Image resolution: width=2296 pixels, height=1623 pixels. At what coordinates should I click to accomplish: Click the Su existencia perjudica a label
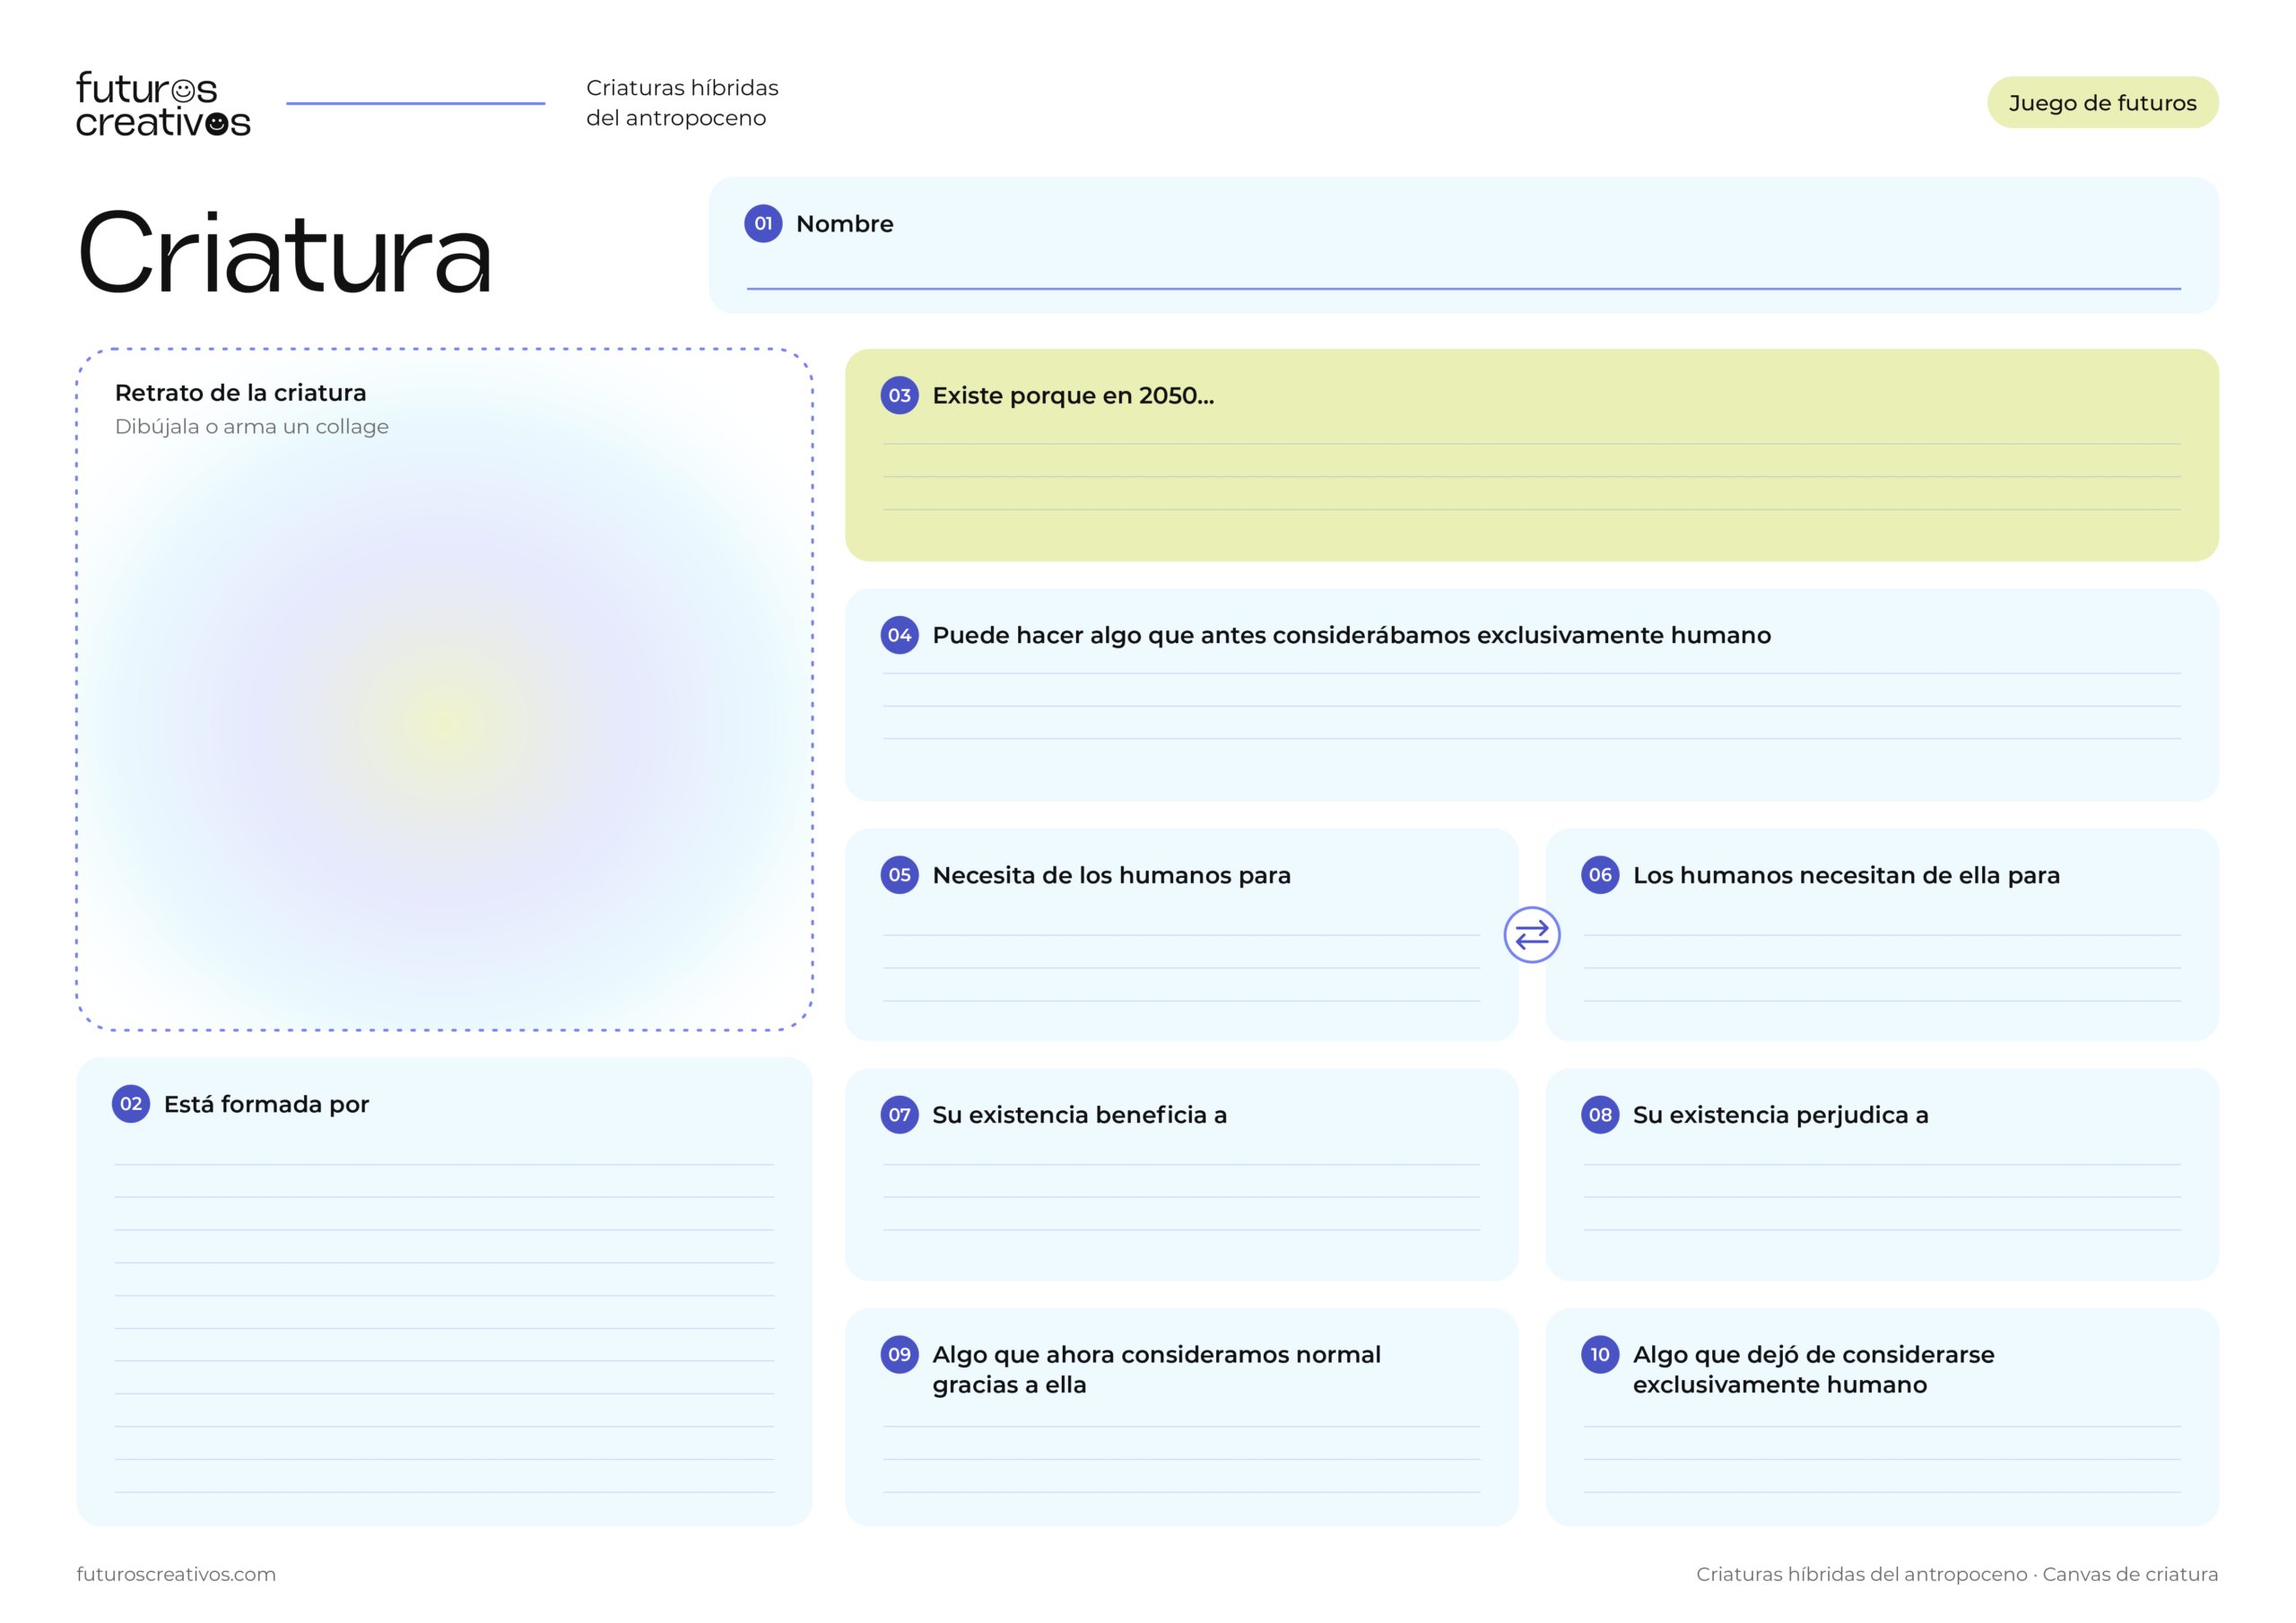click(1780, 1115)
